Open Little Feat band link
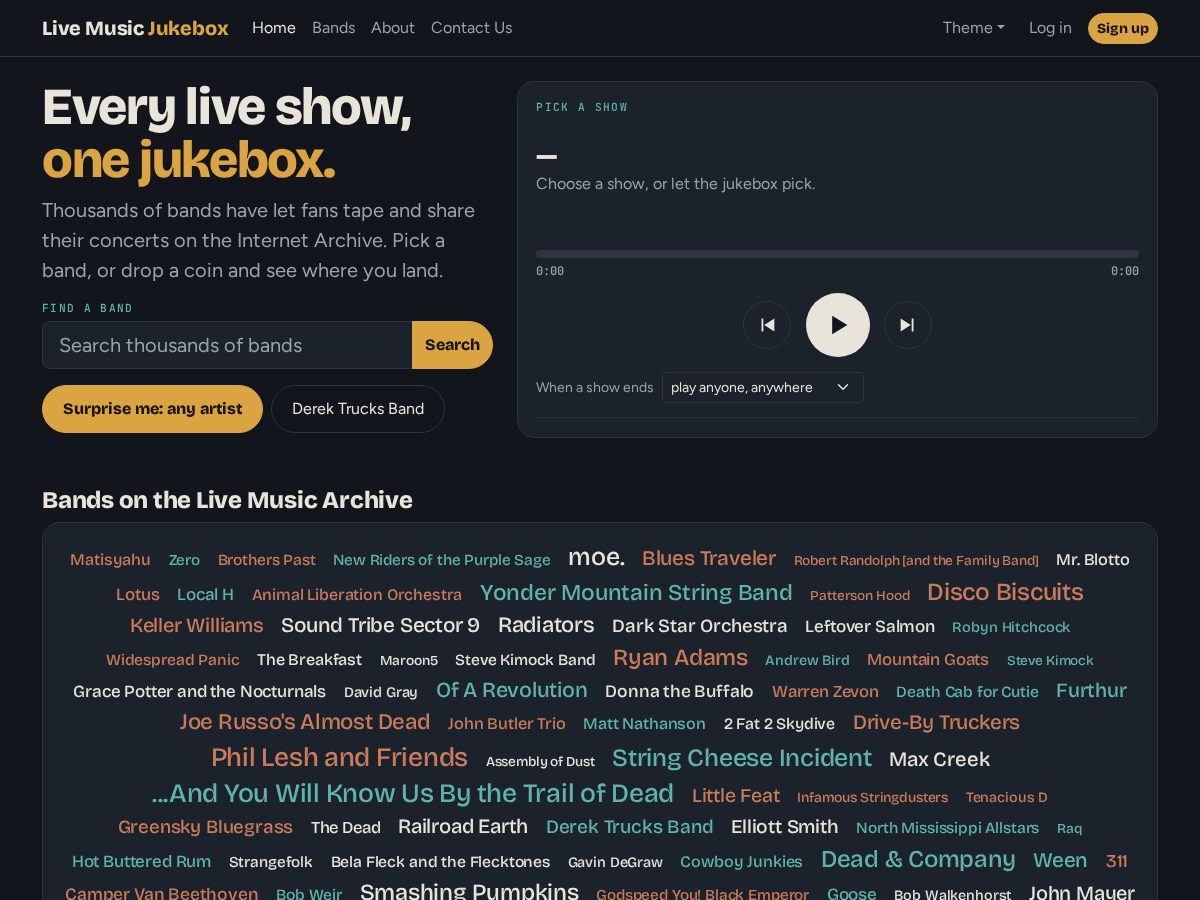The image size is (1200, 900). pos(735,796)
